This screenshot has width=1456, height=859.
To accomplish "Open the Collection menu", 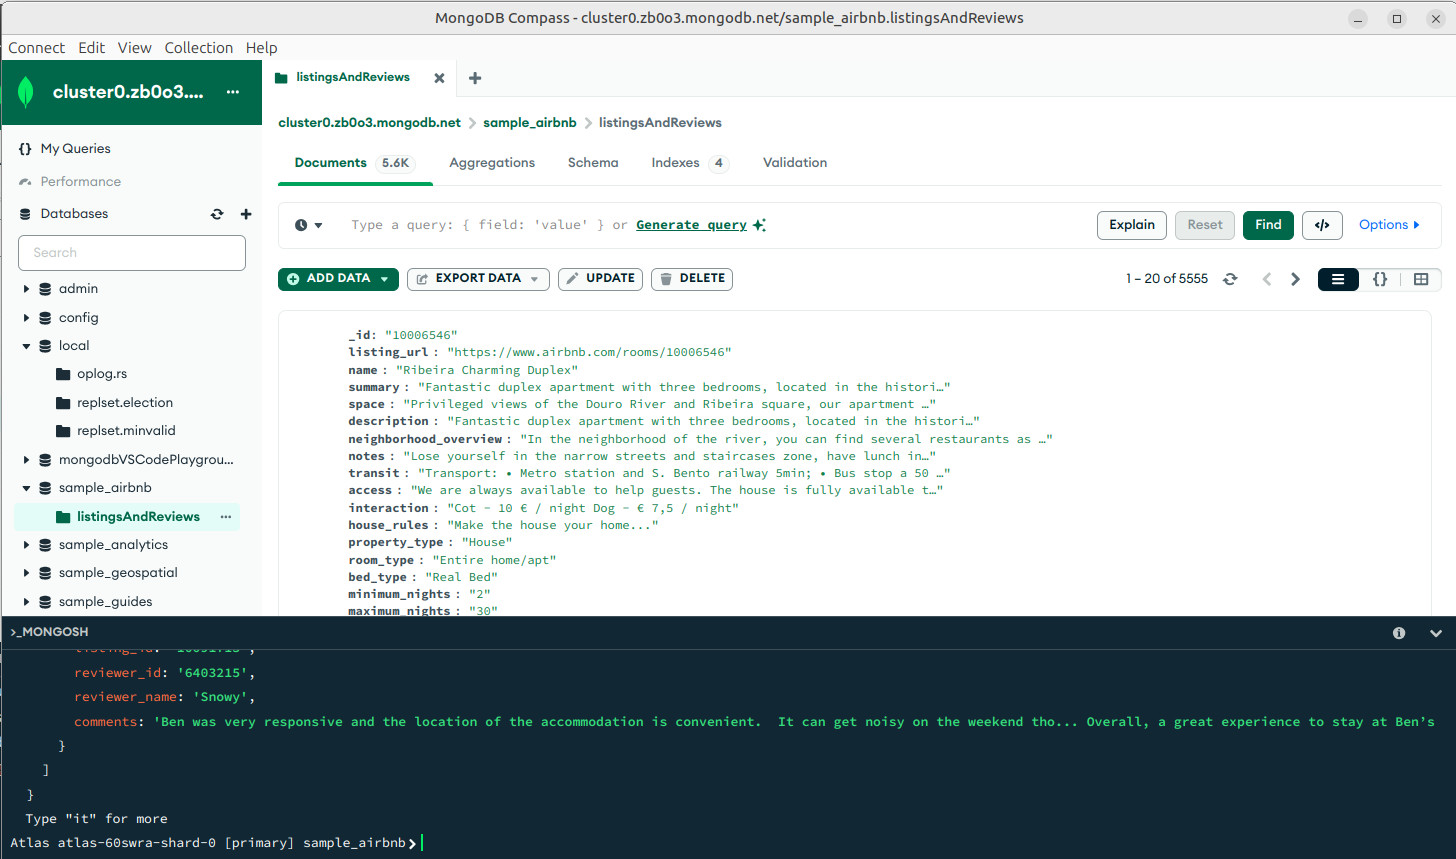I will [199, 48].
